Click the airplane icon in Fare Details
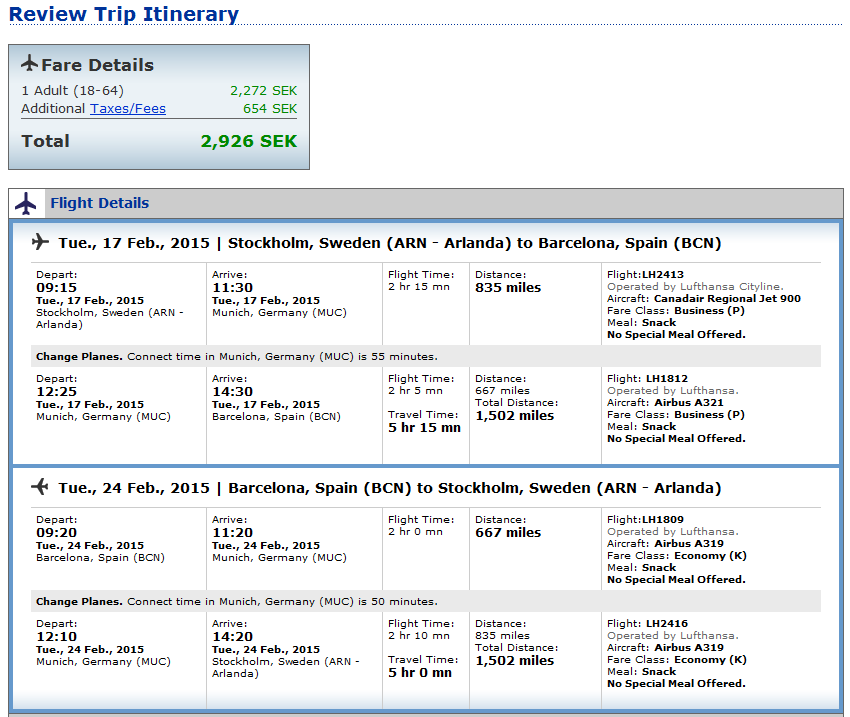This screenshot has width=850, height=717. pyautogui.click(x=29, y=64)
